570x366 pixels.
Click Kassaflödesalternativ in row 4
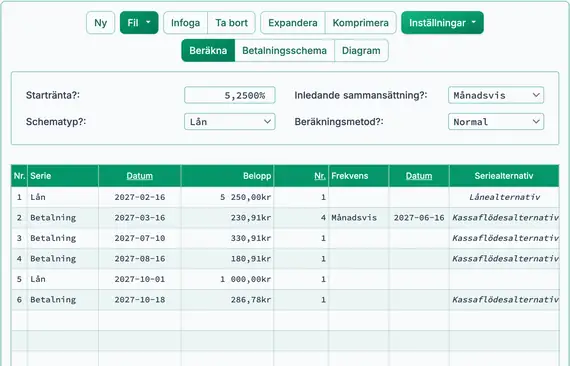coord(504,259)
